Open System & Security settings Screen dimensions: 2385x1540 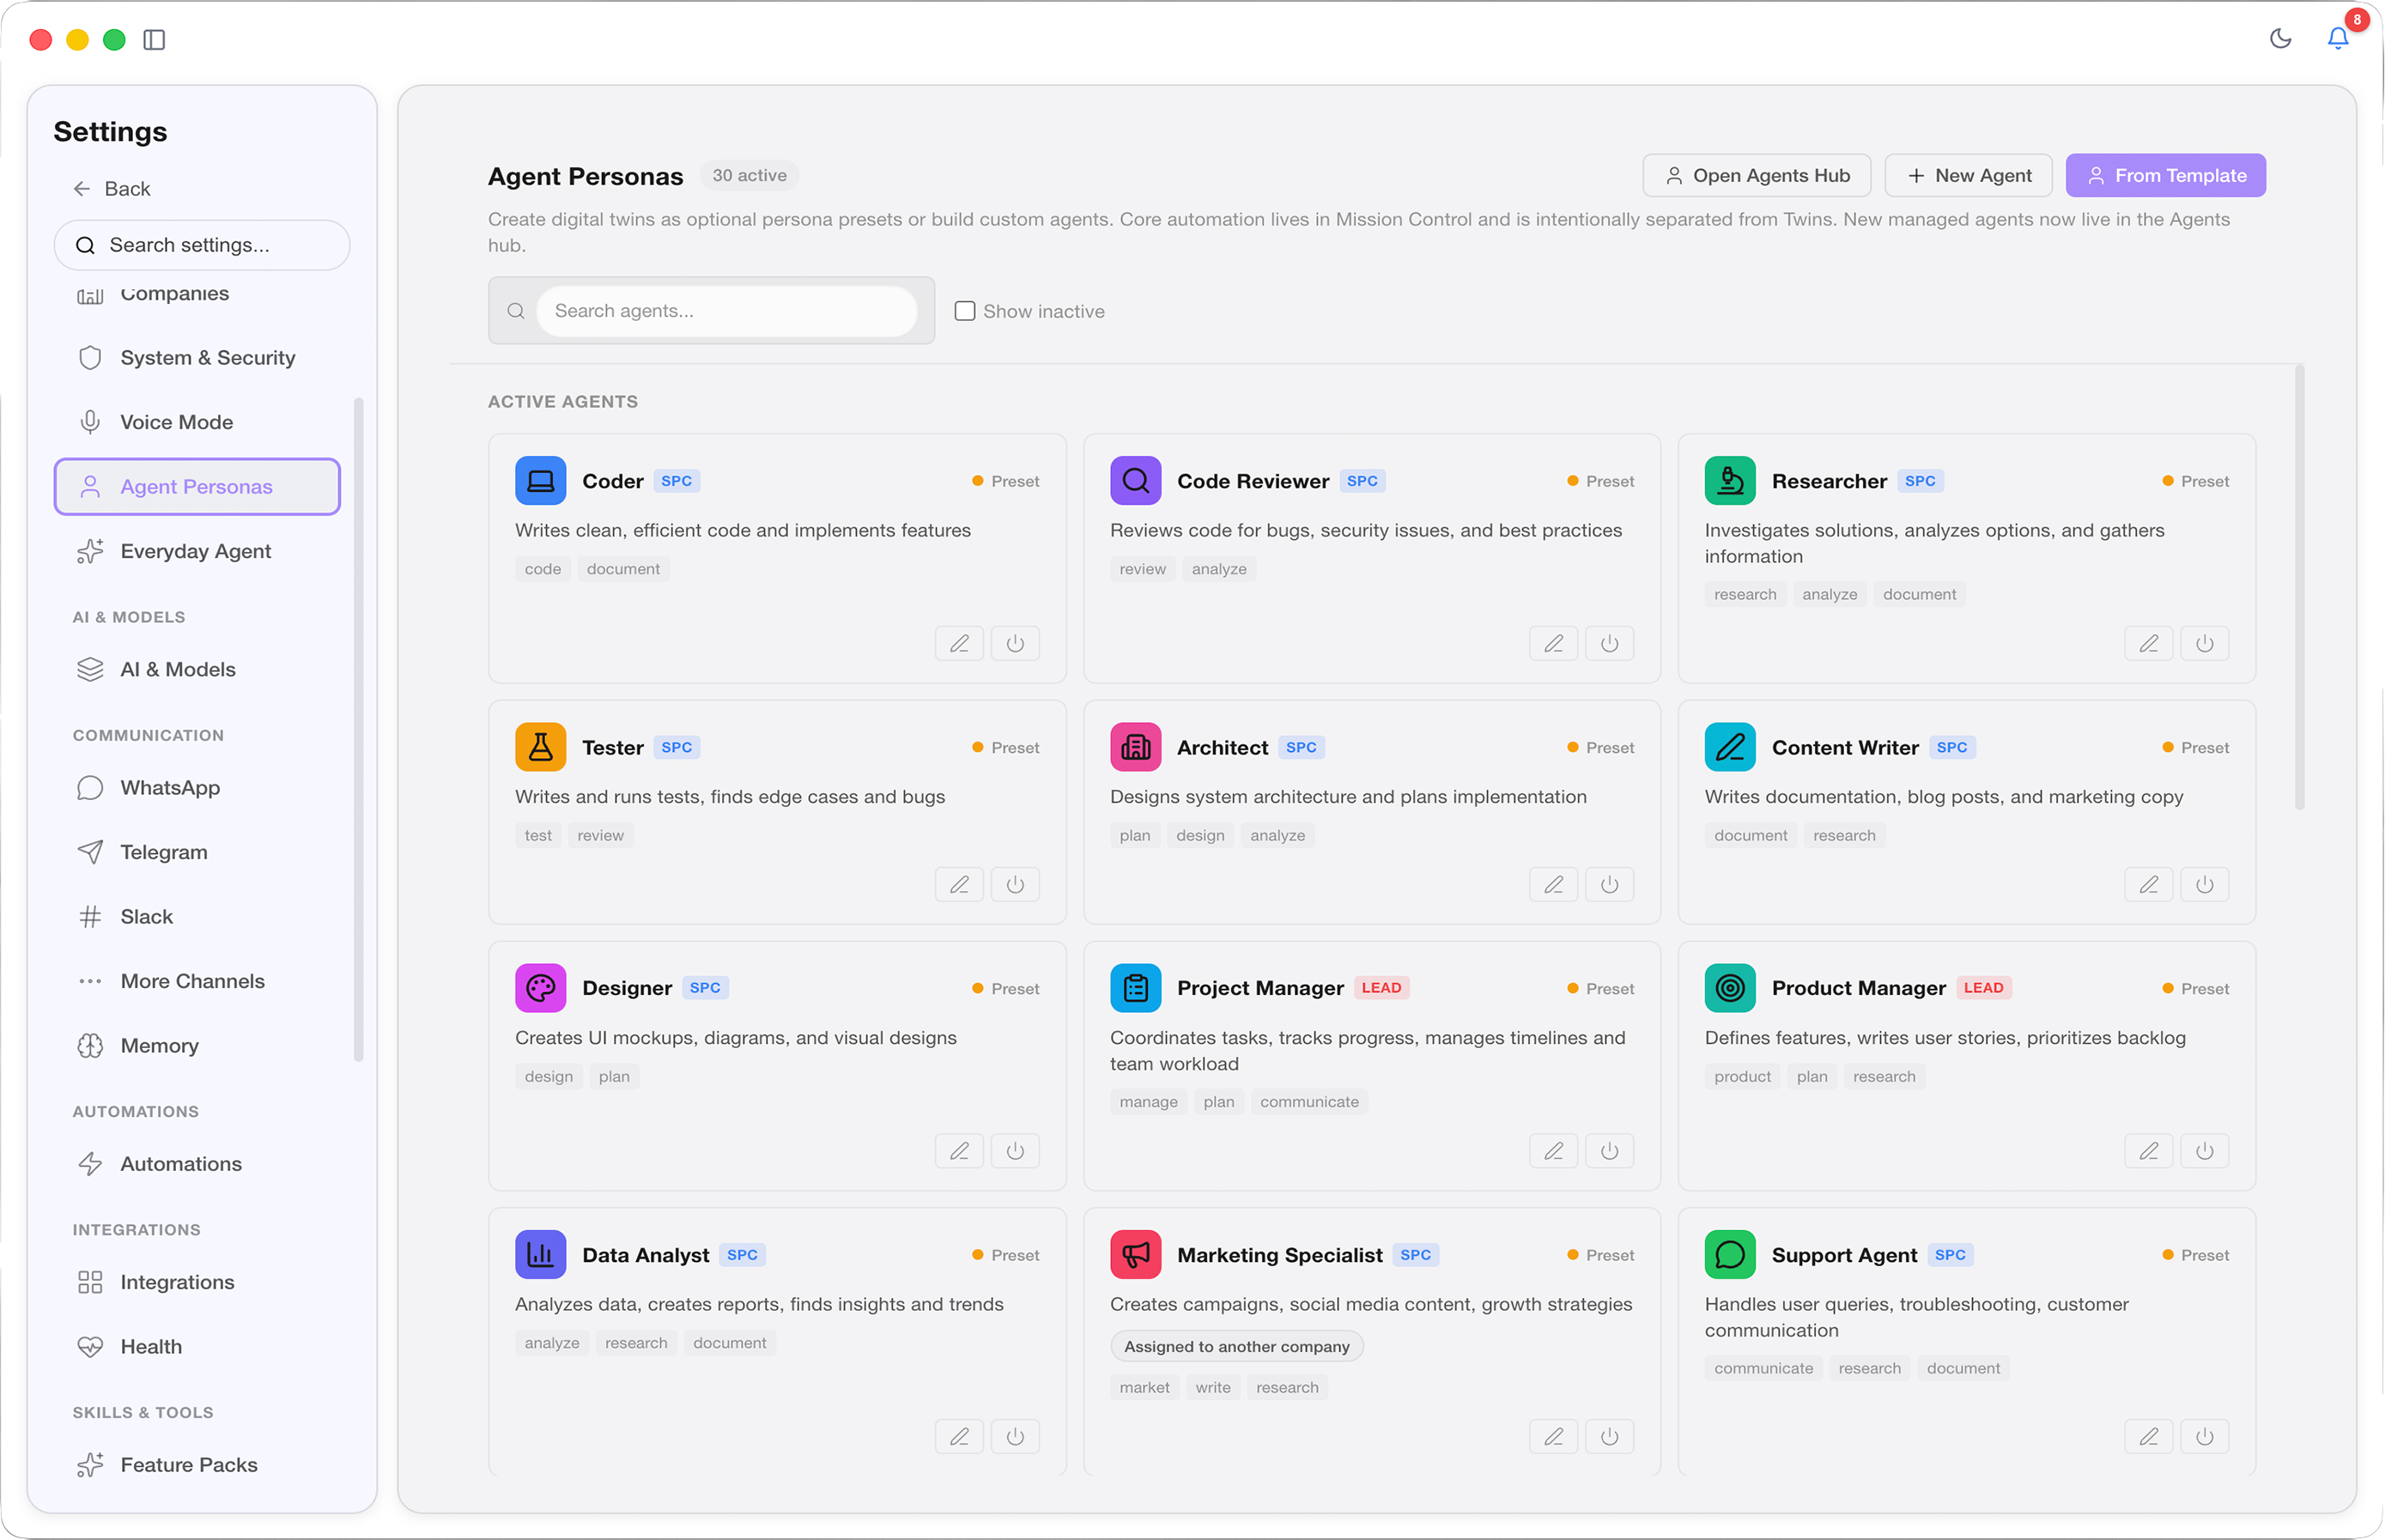(197, 358)
